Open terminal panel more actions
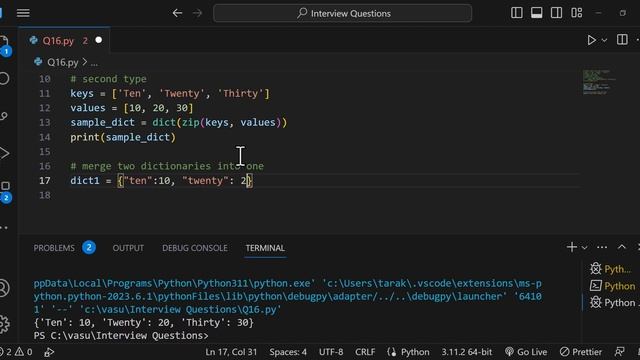 pos(602,247)
